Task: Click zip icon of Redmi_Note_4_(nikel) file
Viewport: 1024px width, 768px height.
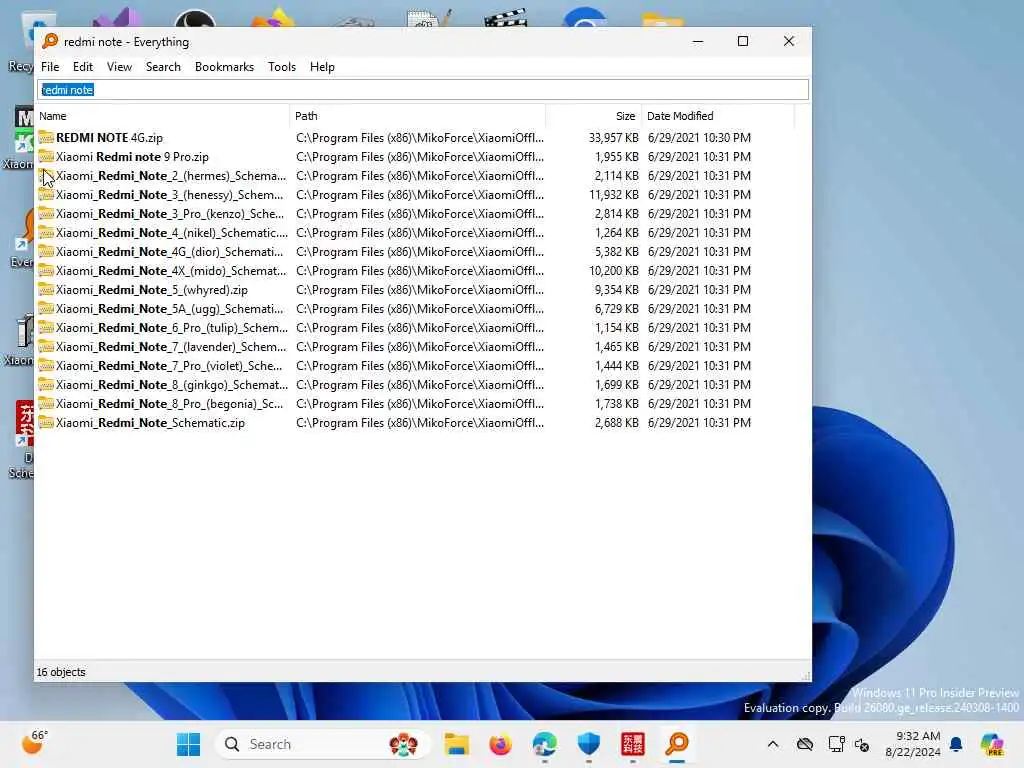Action: [x=46, y=232]
